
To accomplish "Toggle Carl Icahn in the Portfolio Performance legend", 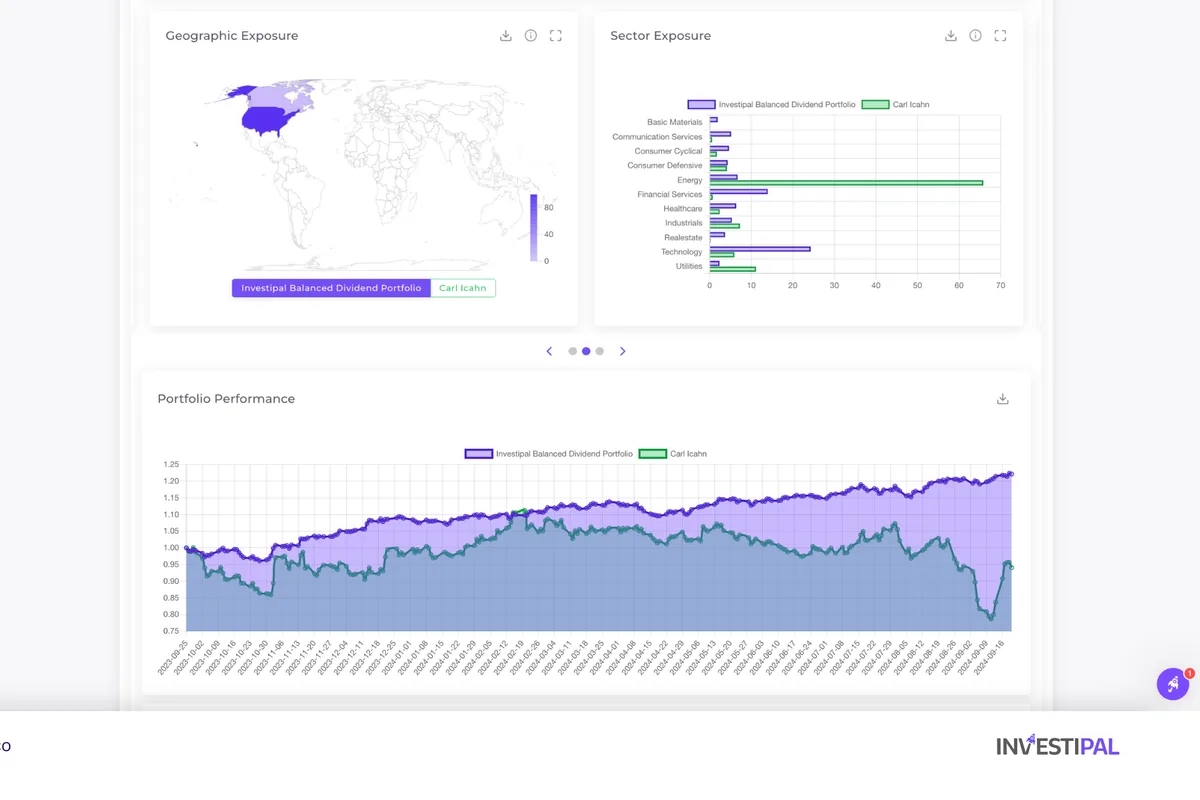I will [x=672, y=453].
